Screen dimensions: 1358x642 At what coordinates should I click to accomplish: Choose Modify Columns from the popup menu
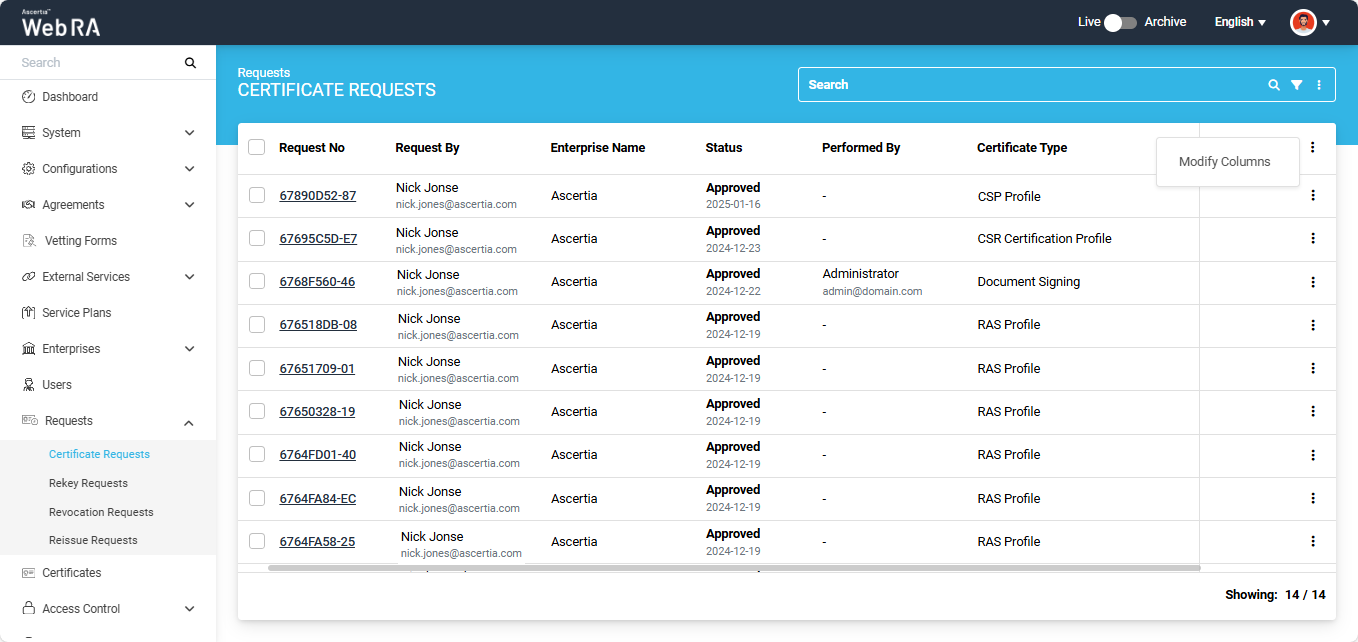click(1224, 162)
